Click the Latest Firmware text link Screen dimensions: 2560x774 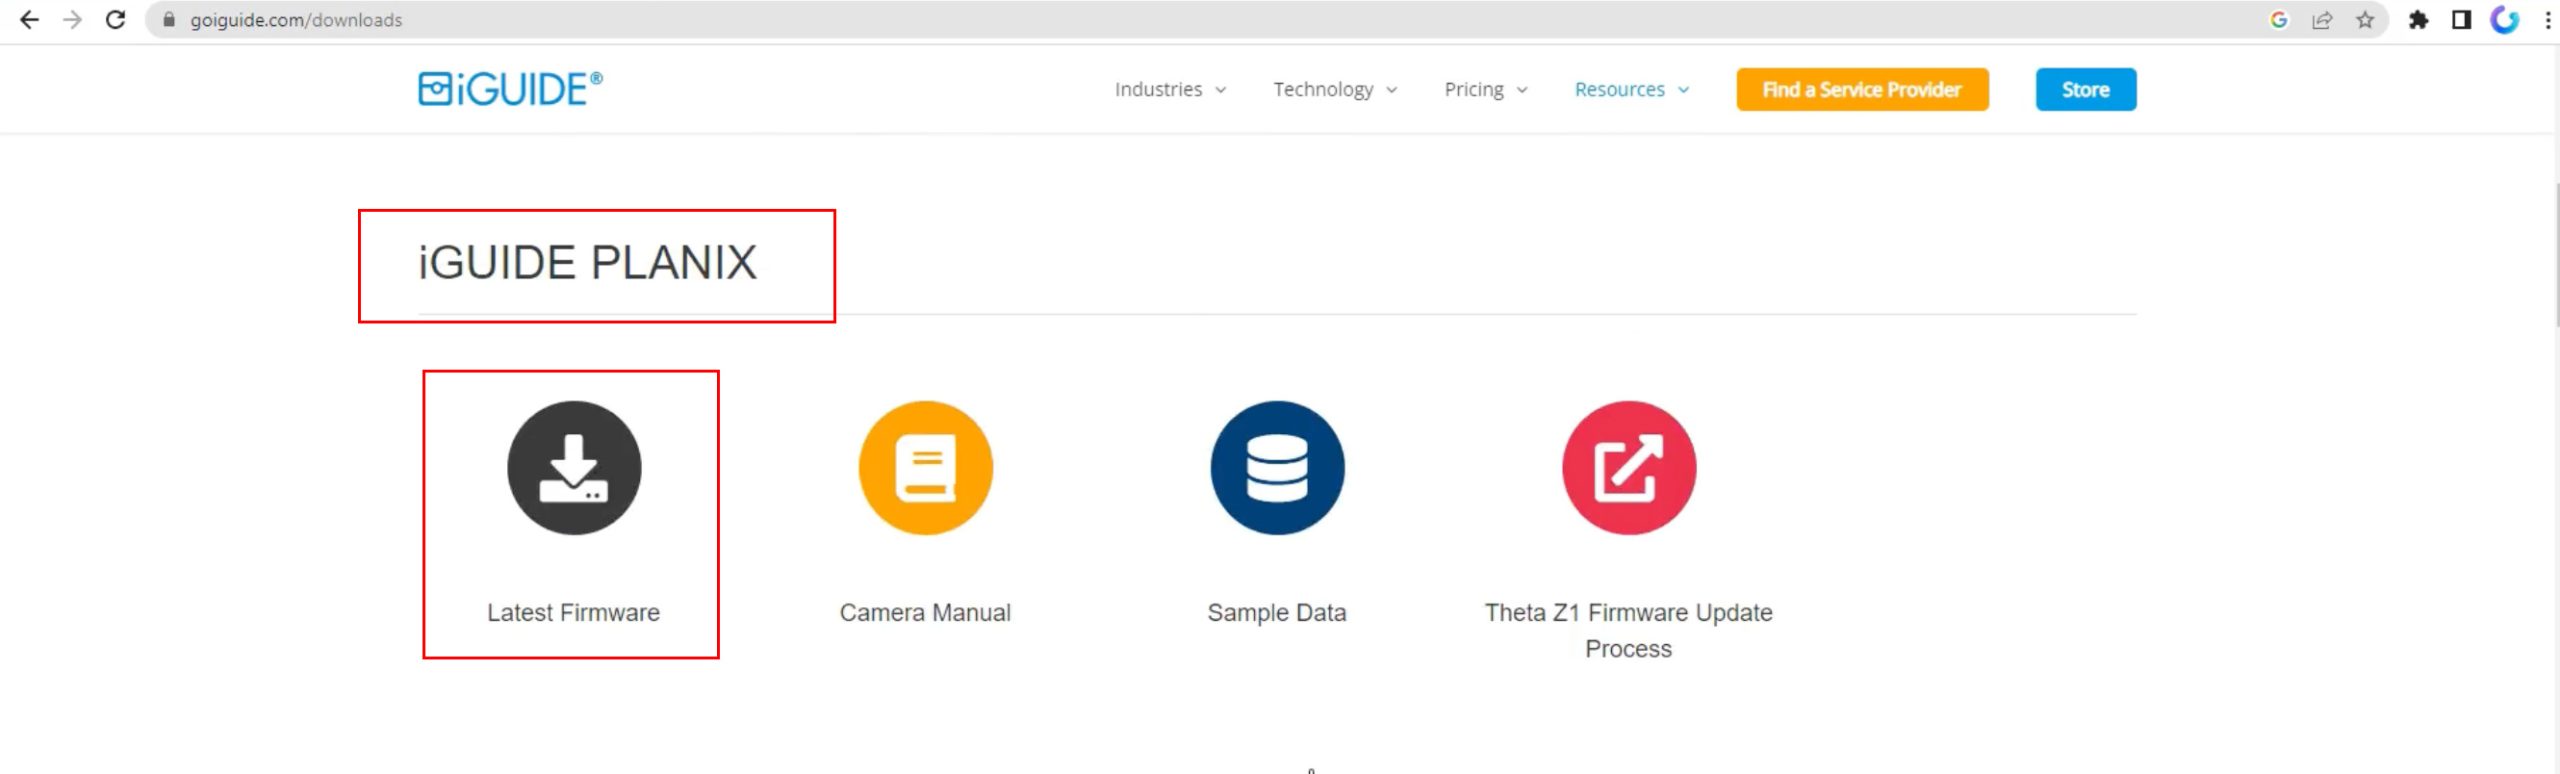click(574, 613)
